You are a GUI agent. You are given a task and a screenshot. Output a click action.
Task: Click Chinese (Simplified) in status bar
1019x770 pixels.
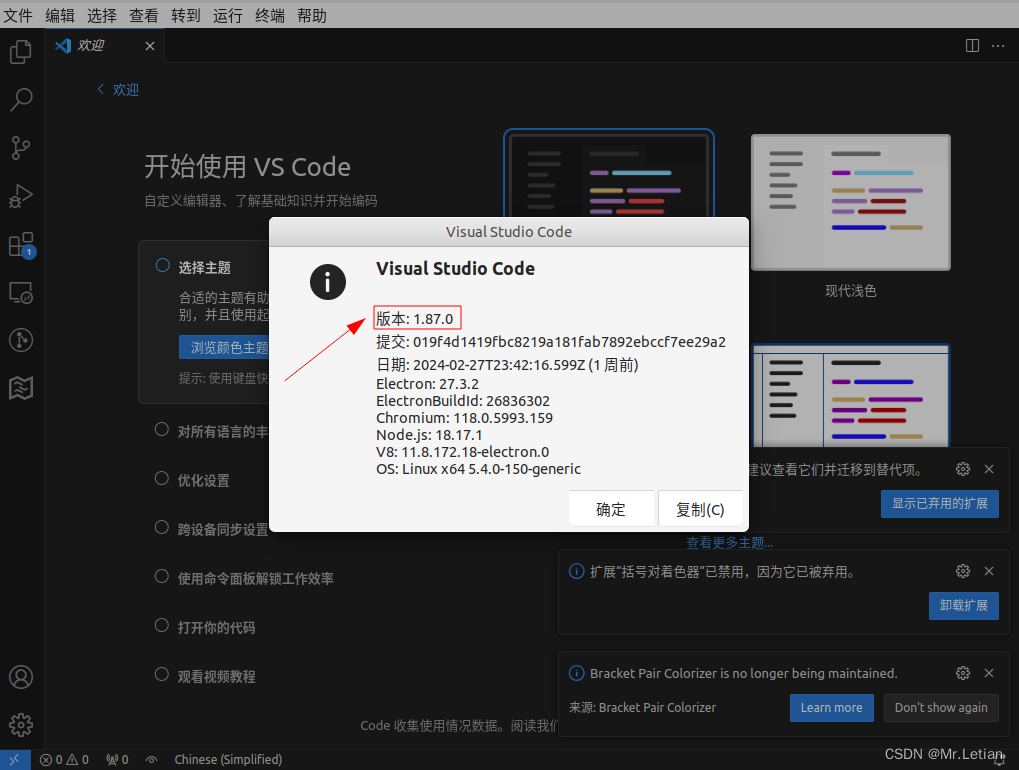tap(228, 760)
